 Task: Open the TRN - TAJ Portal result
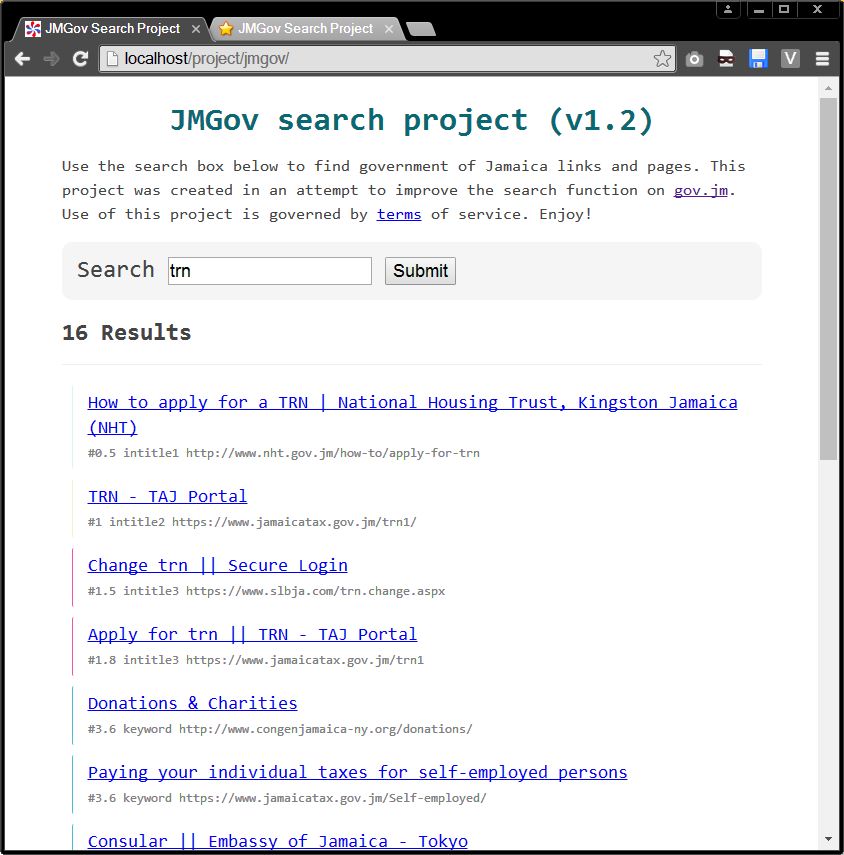(x=167, y=496)
